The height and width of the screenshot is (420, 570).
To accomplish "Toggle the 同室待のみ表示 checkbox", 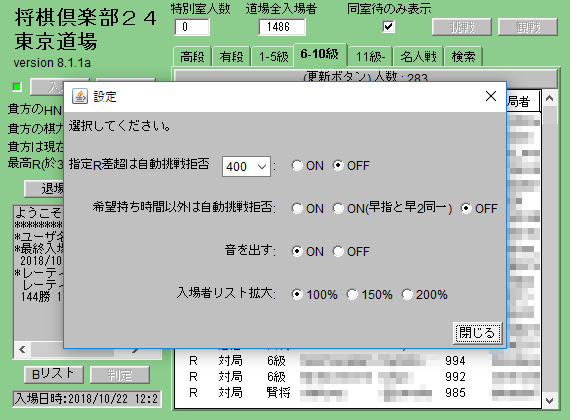I will point(389,27).
